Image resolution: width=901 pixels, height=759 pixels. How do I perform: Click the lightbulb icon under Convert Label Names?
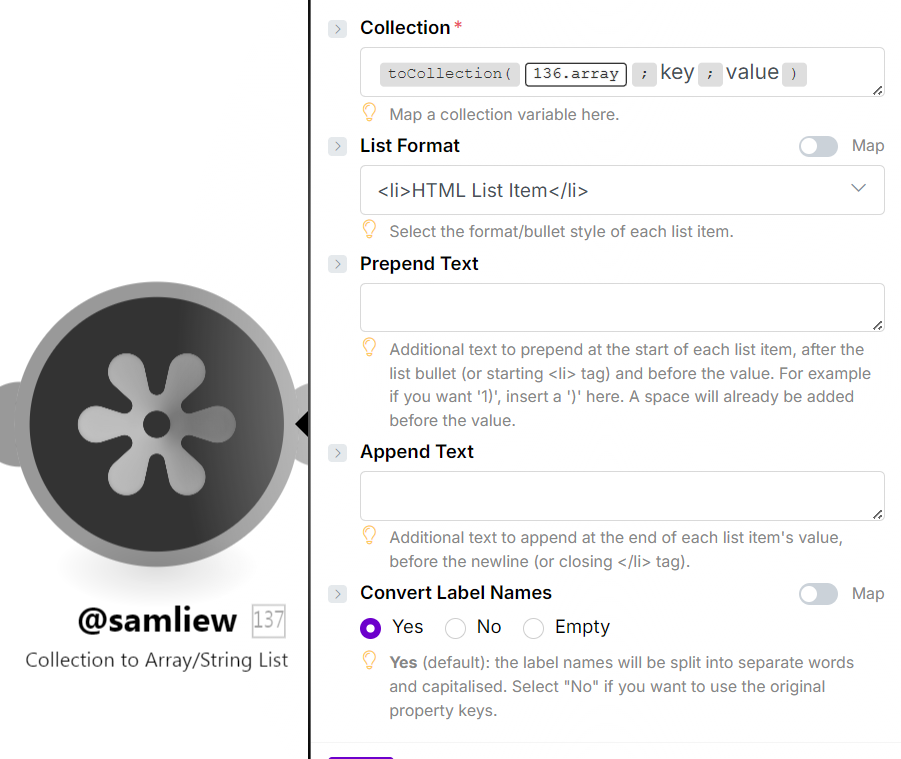pyautogui.click(x=369, y=661)
